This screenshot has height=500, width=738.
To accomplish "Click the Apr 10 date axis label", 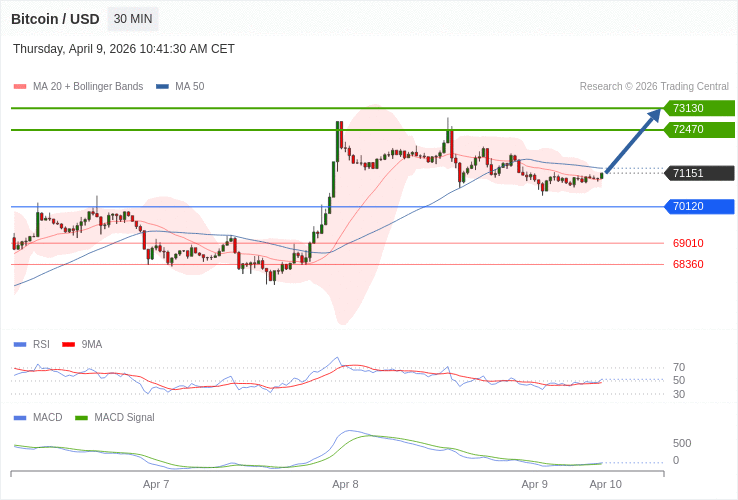I will coord(606,484).
